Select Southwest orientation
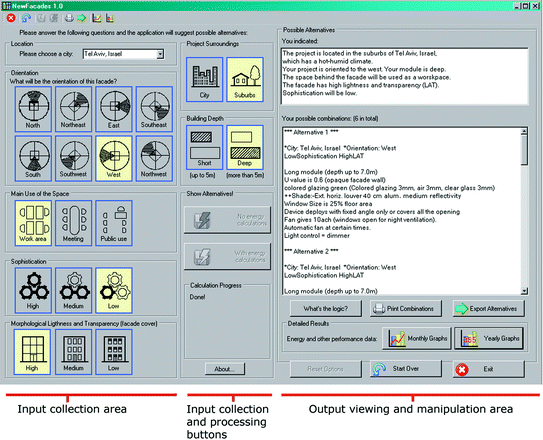The image size is (543, 440). point(73,159)
